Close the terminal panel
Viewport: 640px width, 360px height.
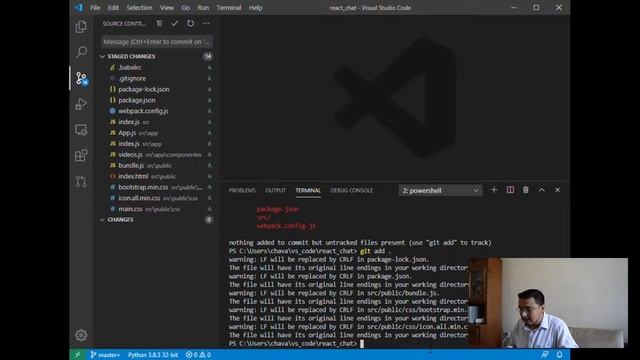coord(557,190)
